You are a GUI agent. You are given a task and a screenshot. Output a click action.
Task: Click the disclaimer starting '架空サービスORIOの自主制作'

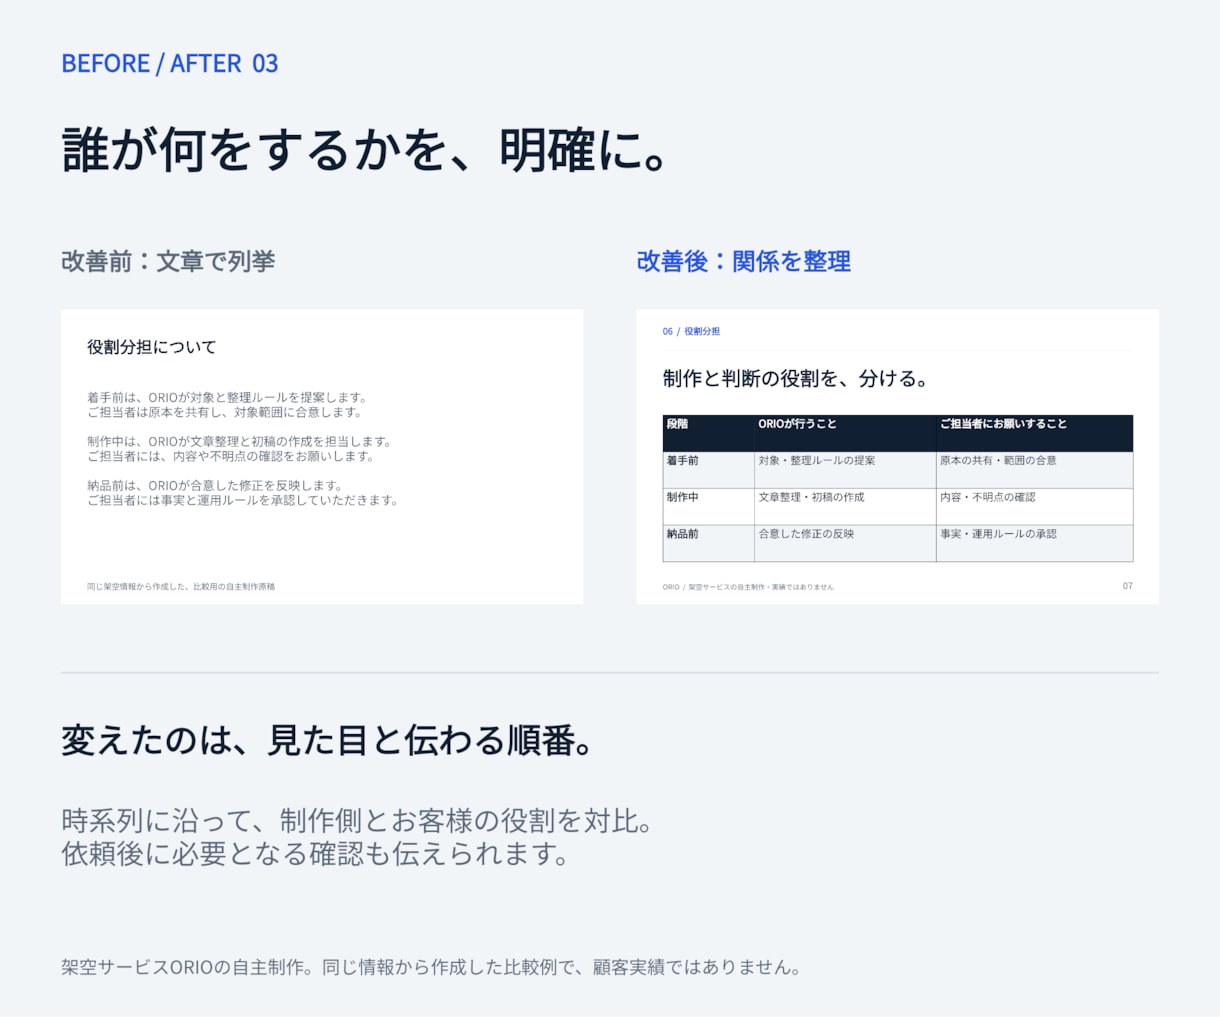[431, 967]
